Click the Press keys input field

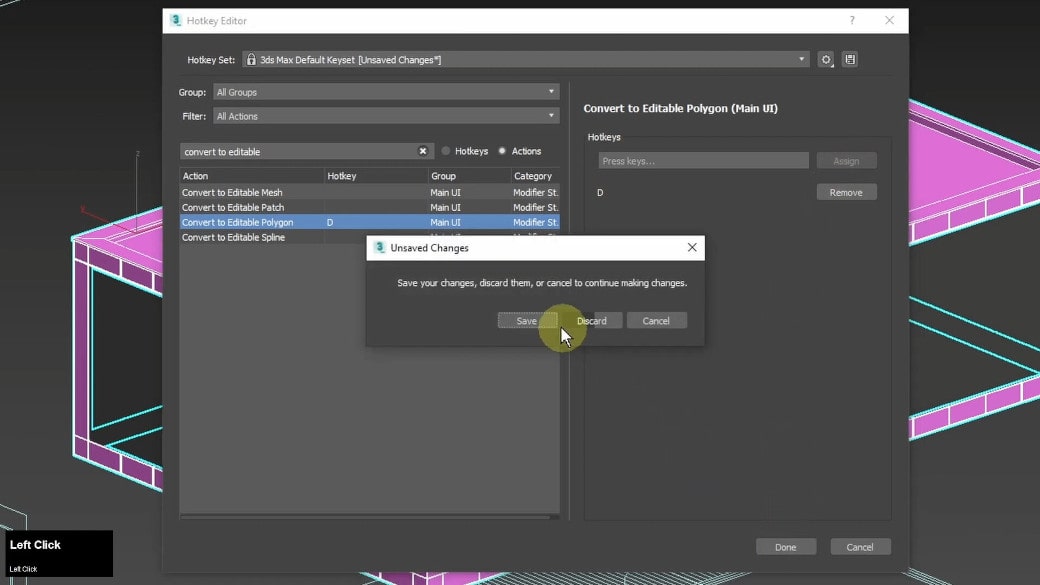(700, 159)
